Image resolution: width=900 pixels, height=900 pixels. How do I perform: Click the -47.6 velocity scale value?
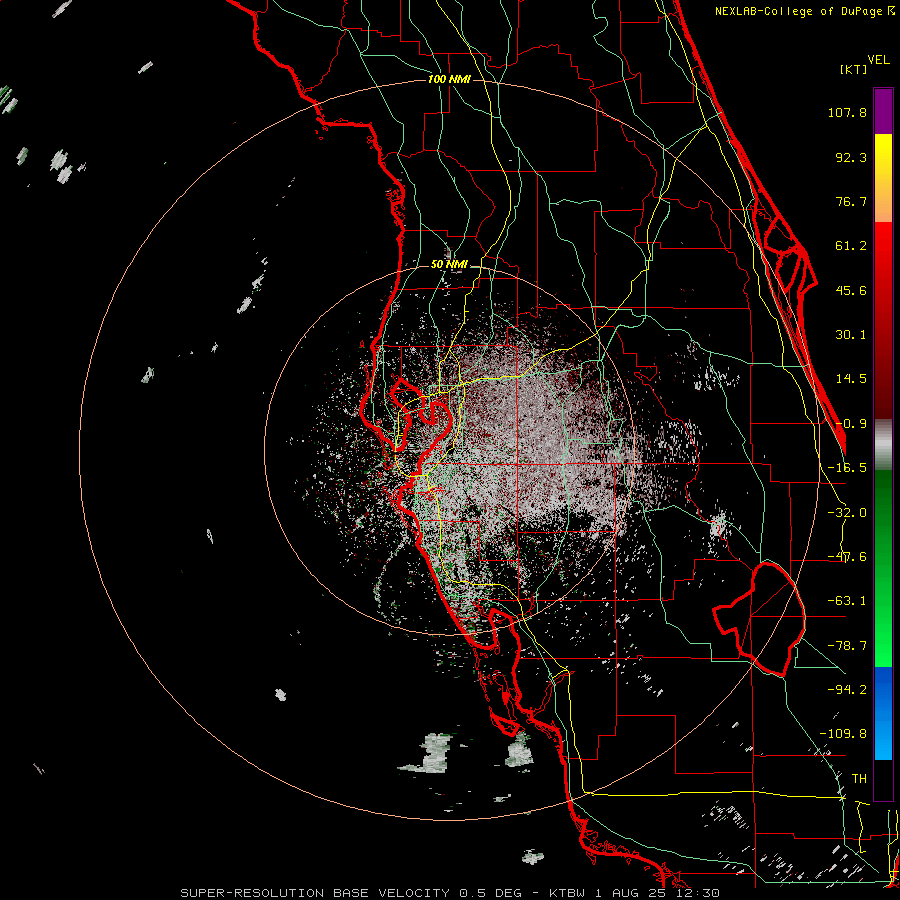(847, 557)
